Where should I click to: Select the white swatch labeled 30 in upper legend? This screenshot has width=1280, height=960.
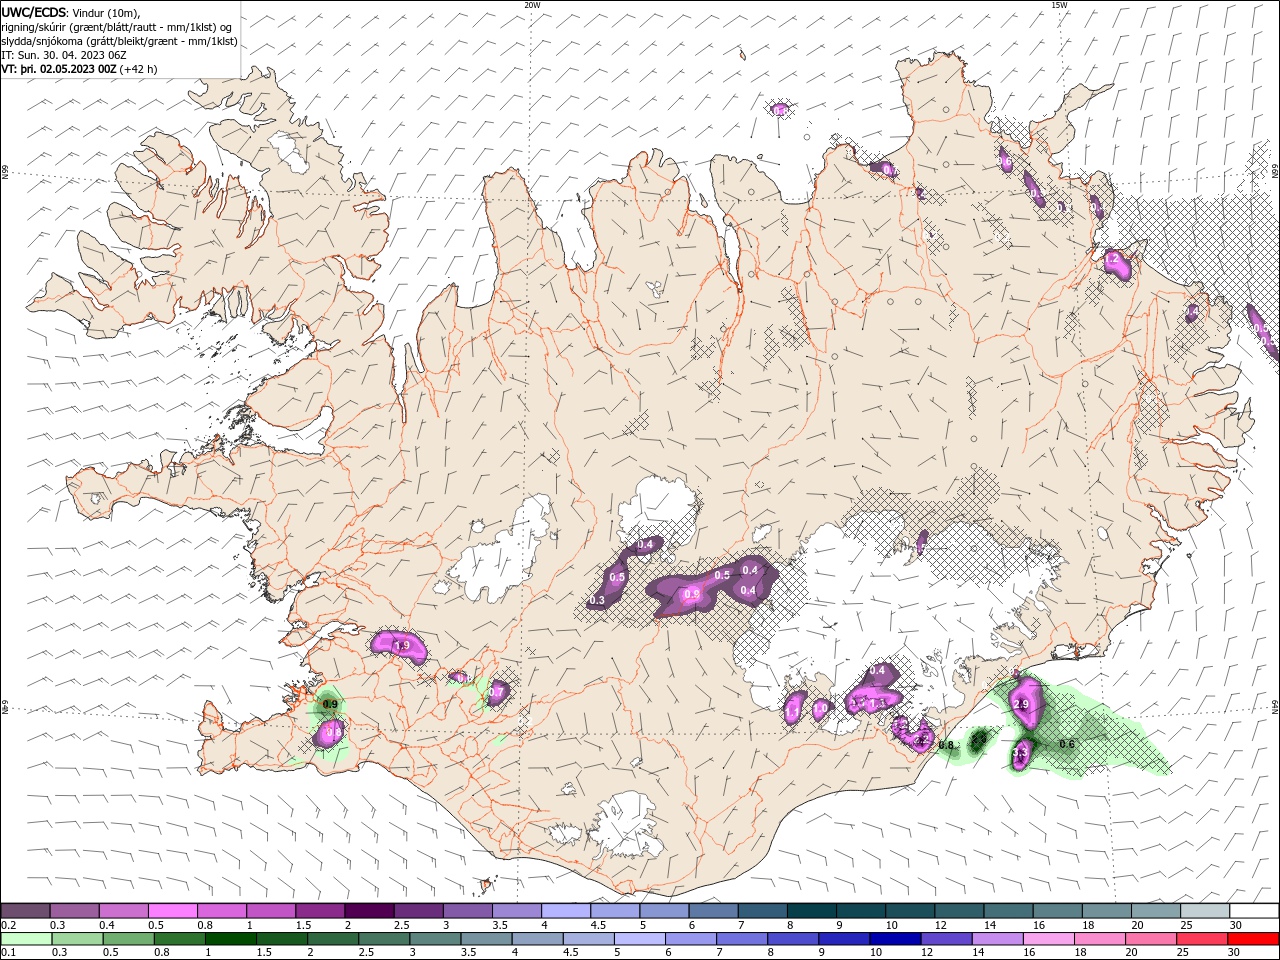point(1254,911)
